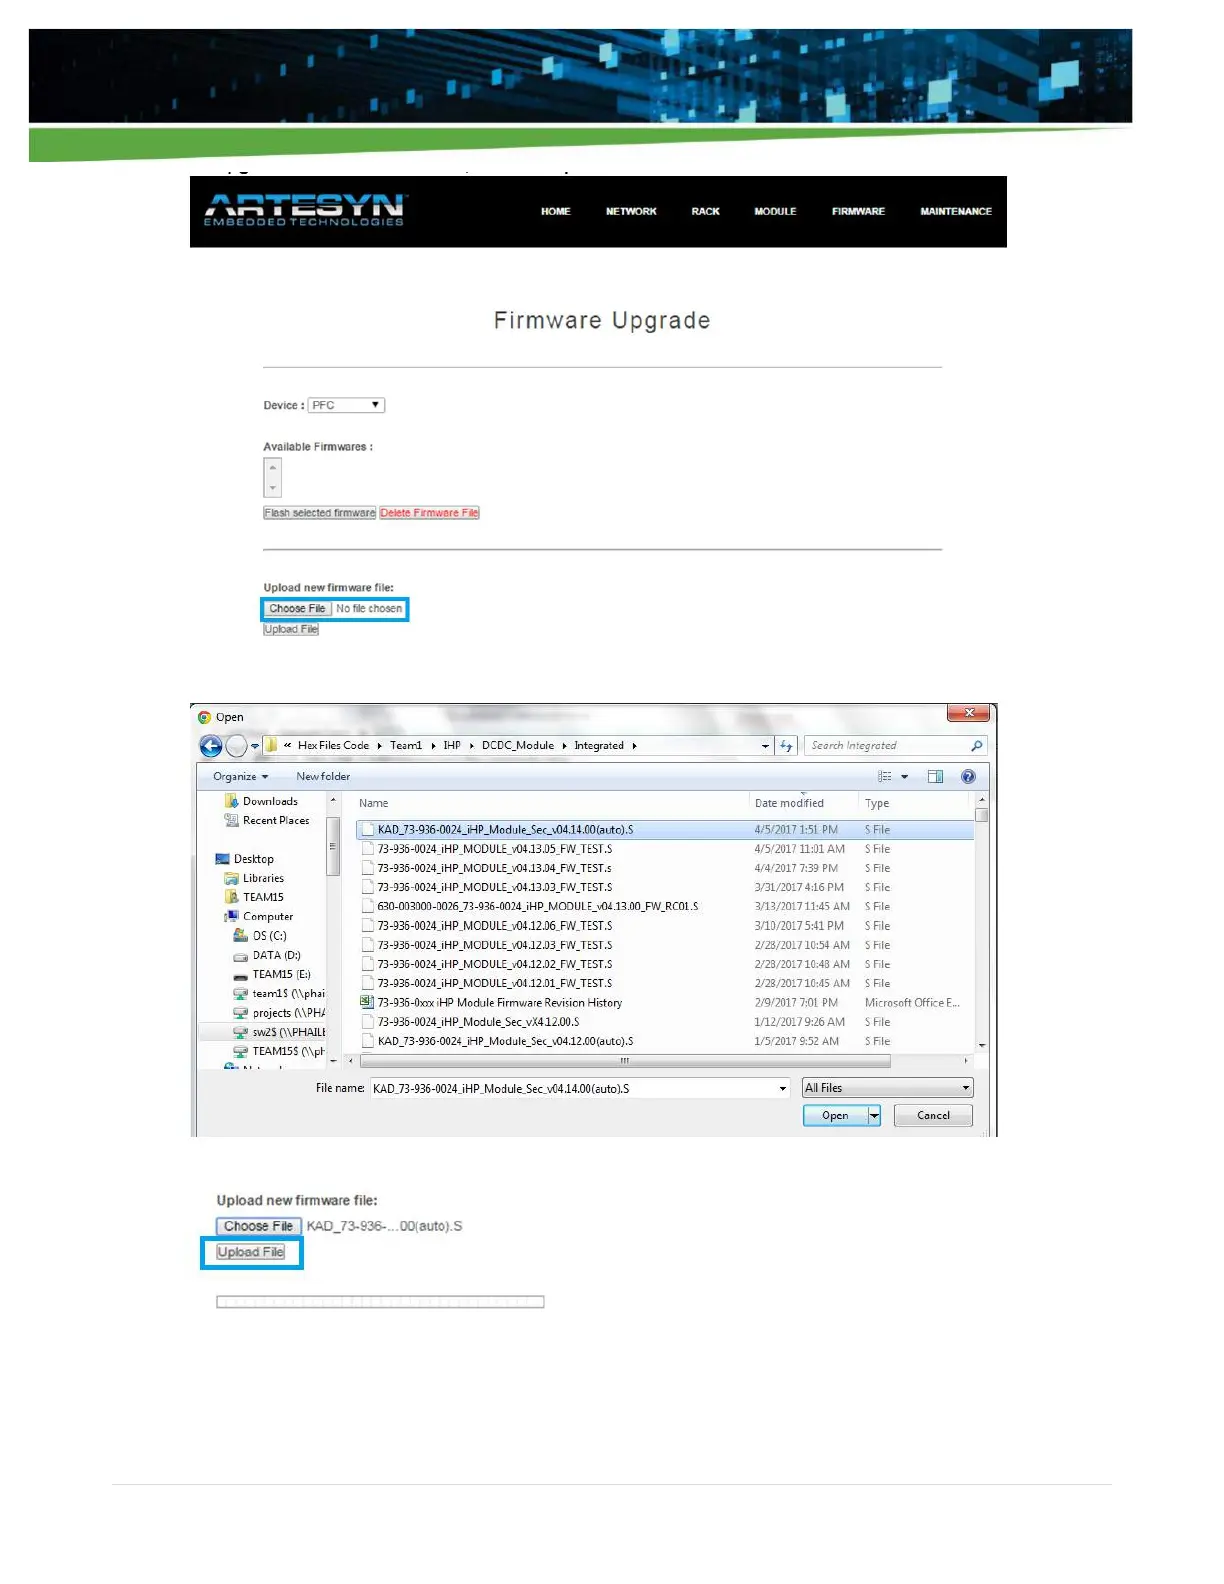This screenshot has width=1224, height=1584.
Task: Open the RACK menu item
Action: coord(705,211)
